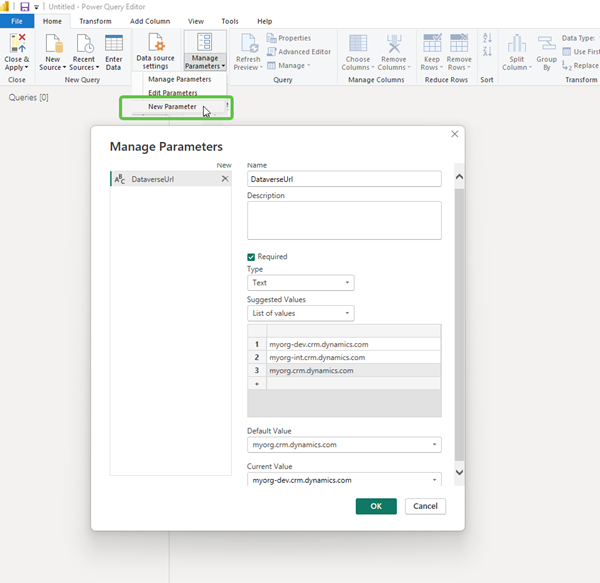Select row 3 myorg.crm.dynamics.com
Viewport: 600px width, 583px height.
(344, 370)
